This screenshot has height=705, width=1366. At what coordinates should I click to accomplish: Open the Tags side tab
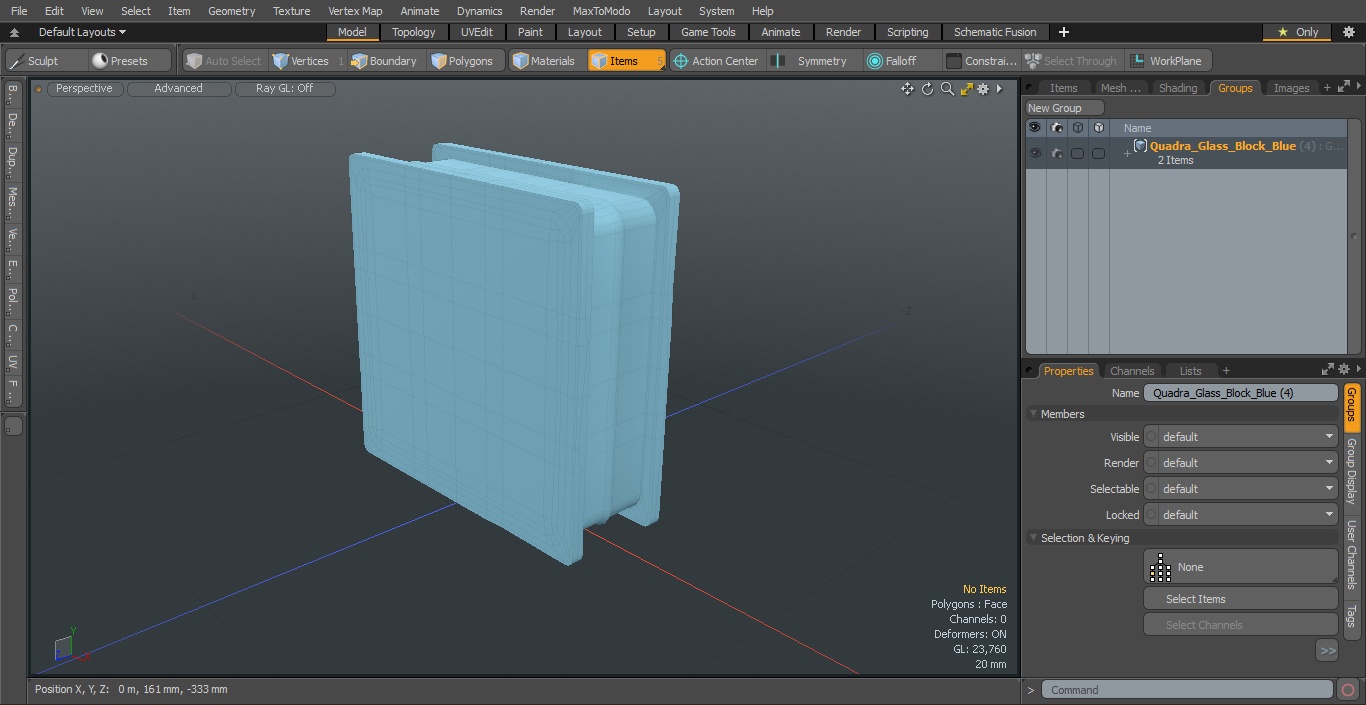coord(1351,617)
